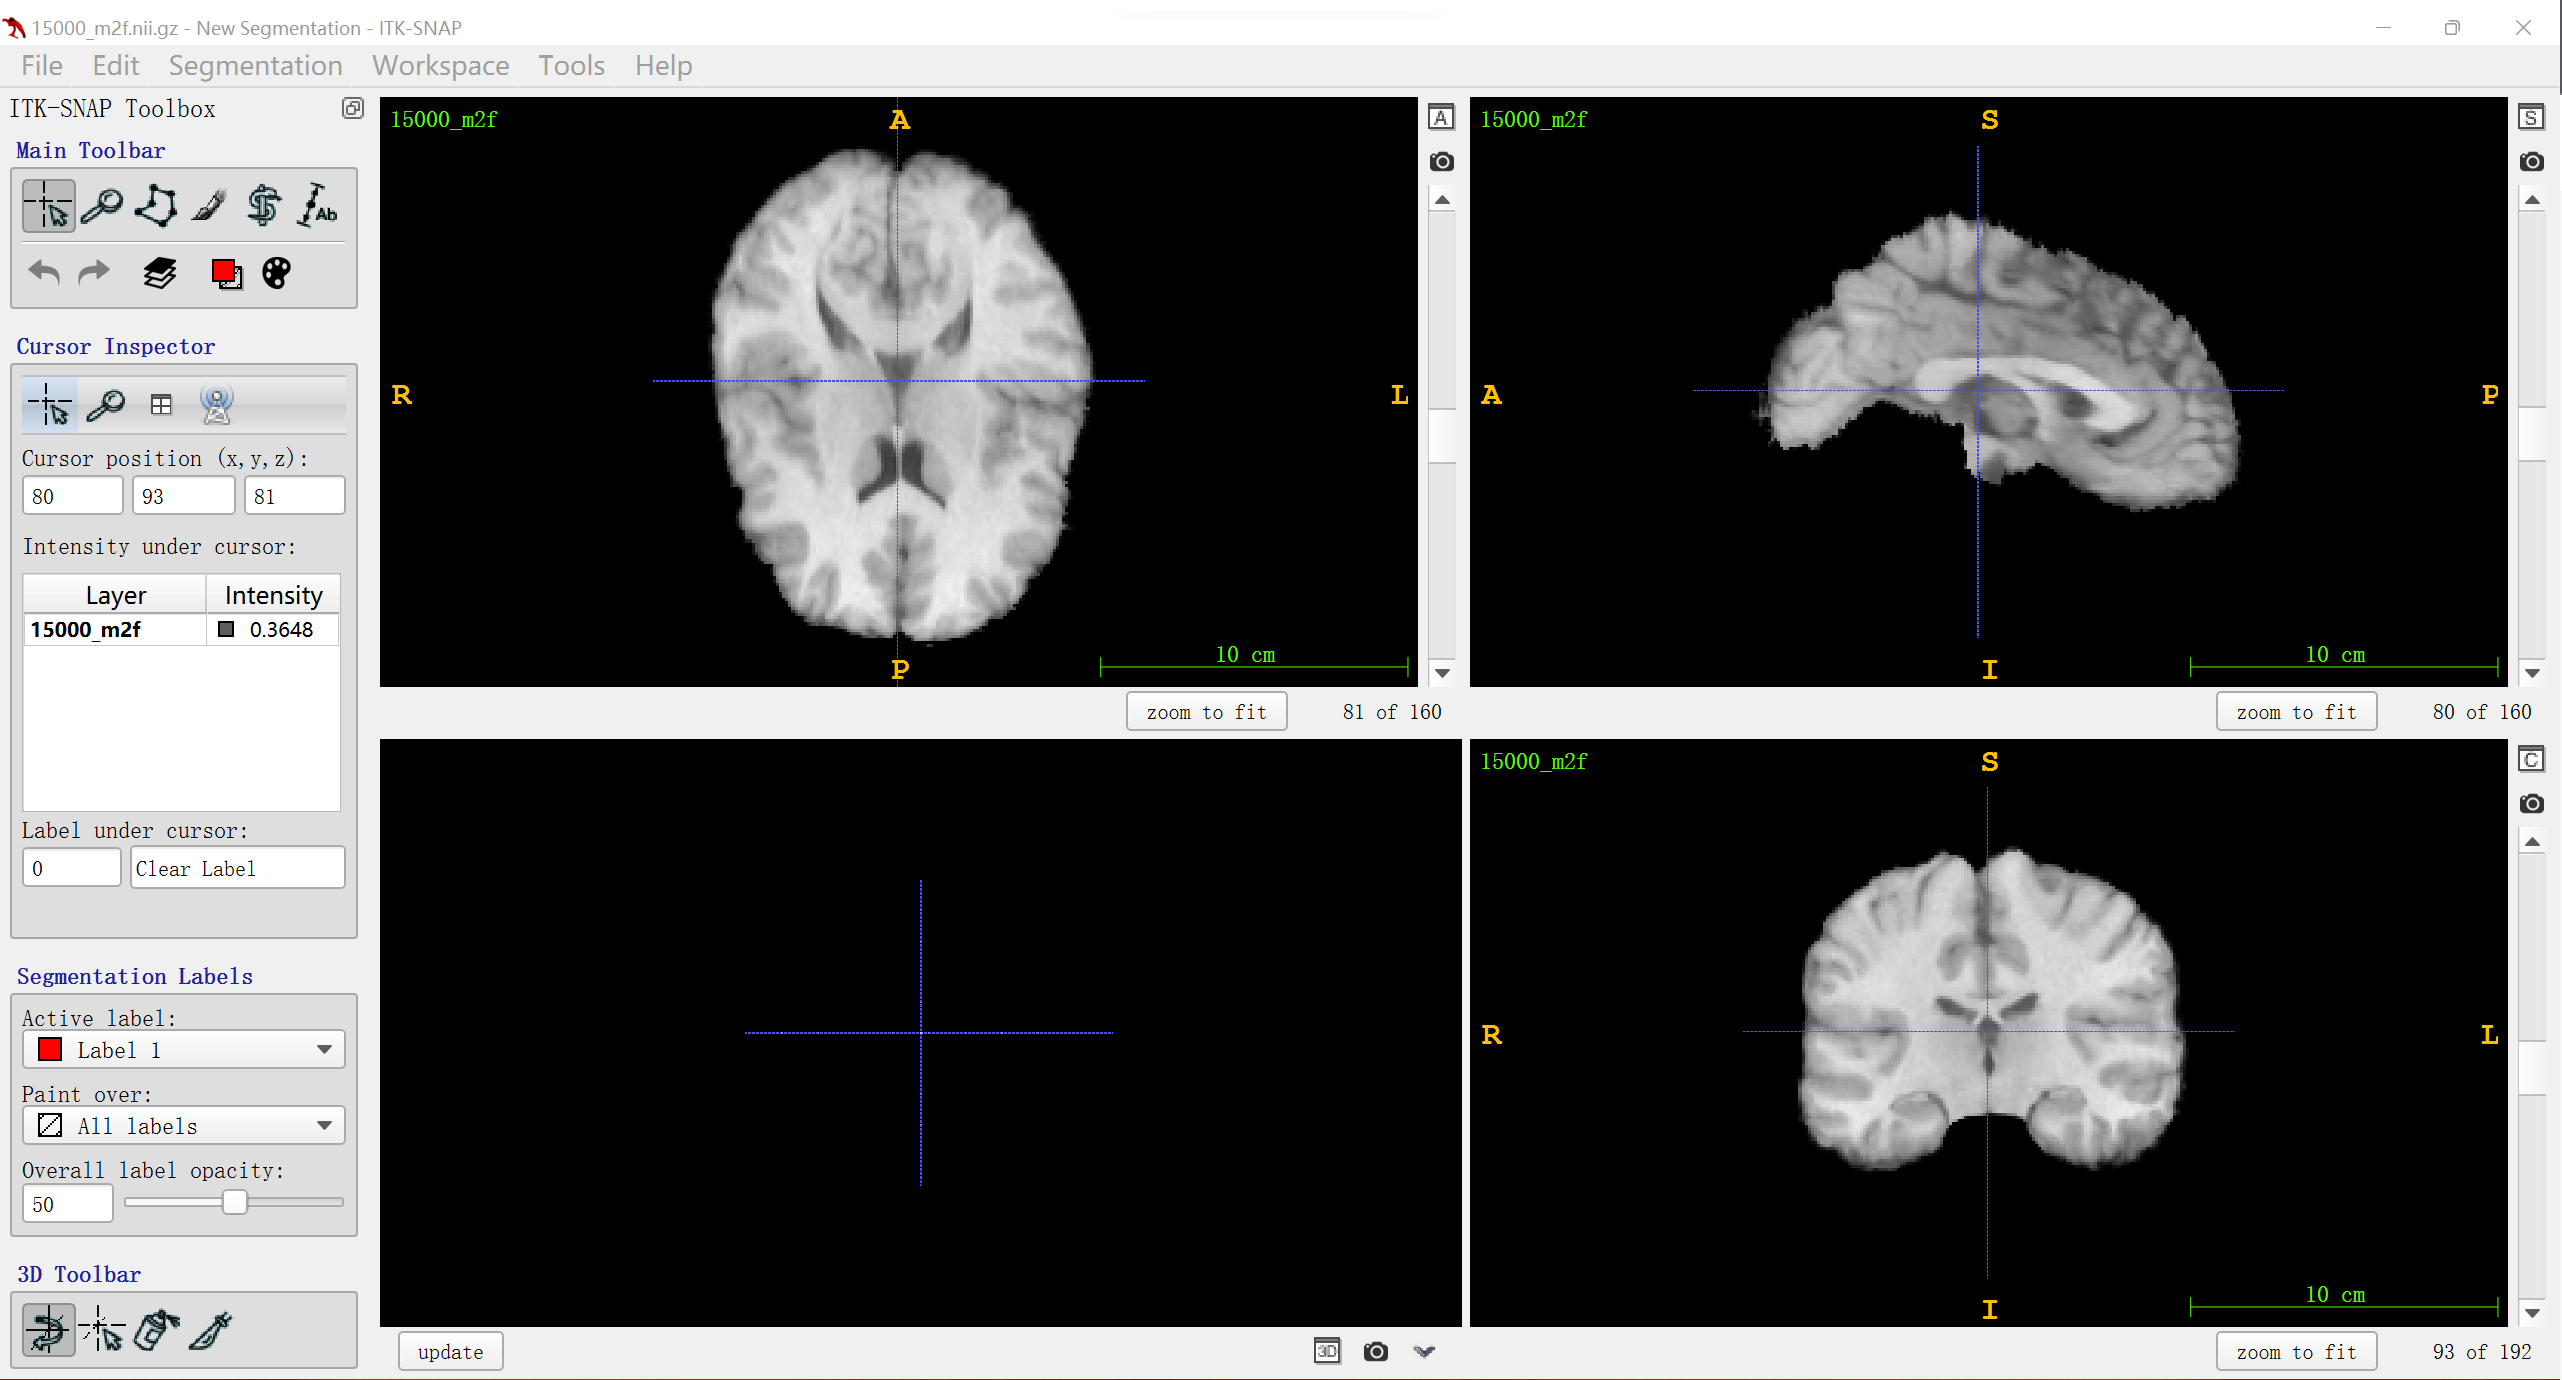Open the Layer inspector stack icon
Screen dimensions: 2562x1380
160,273
